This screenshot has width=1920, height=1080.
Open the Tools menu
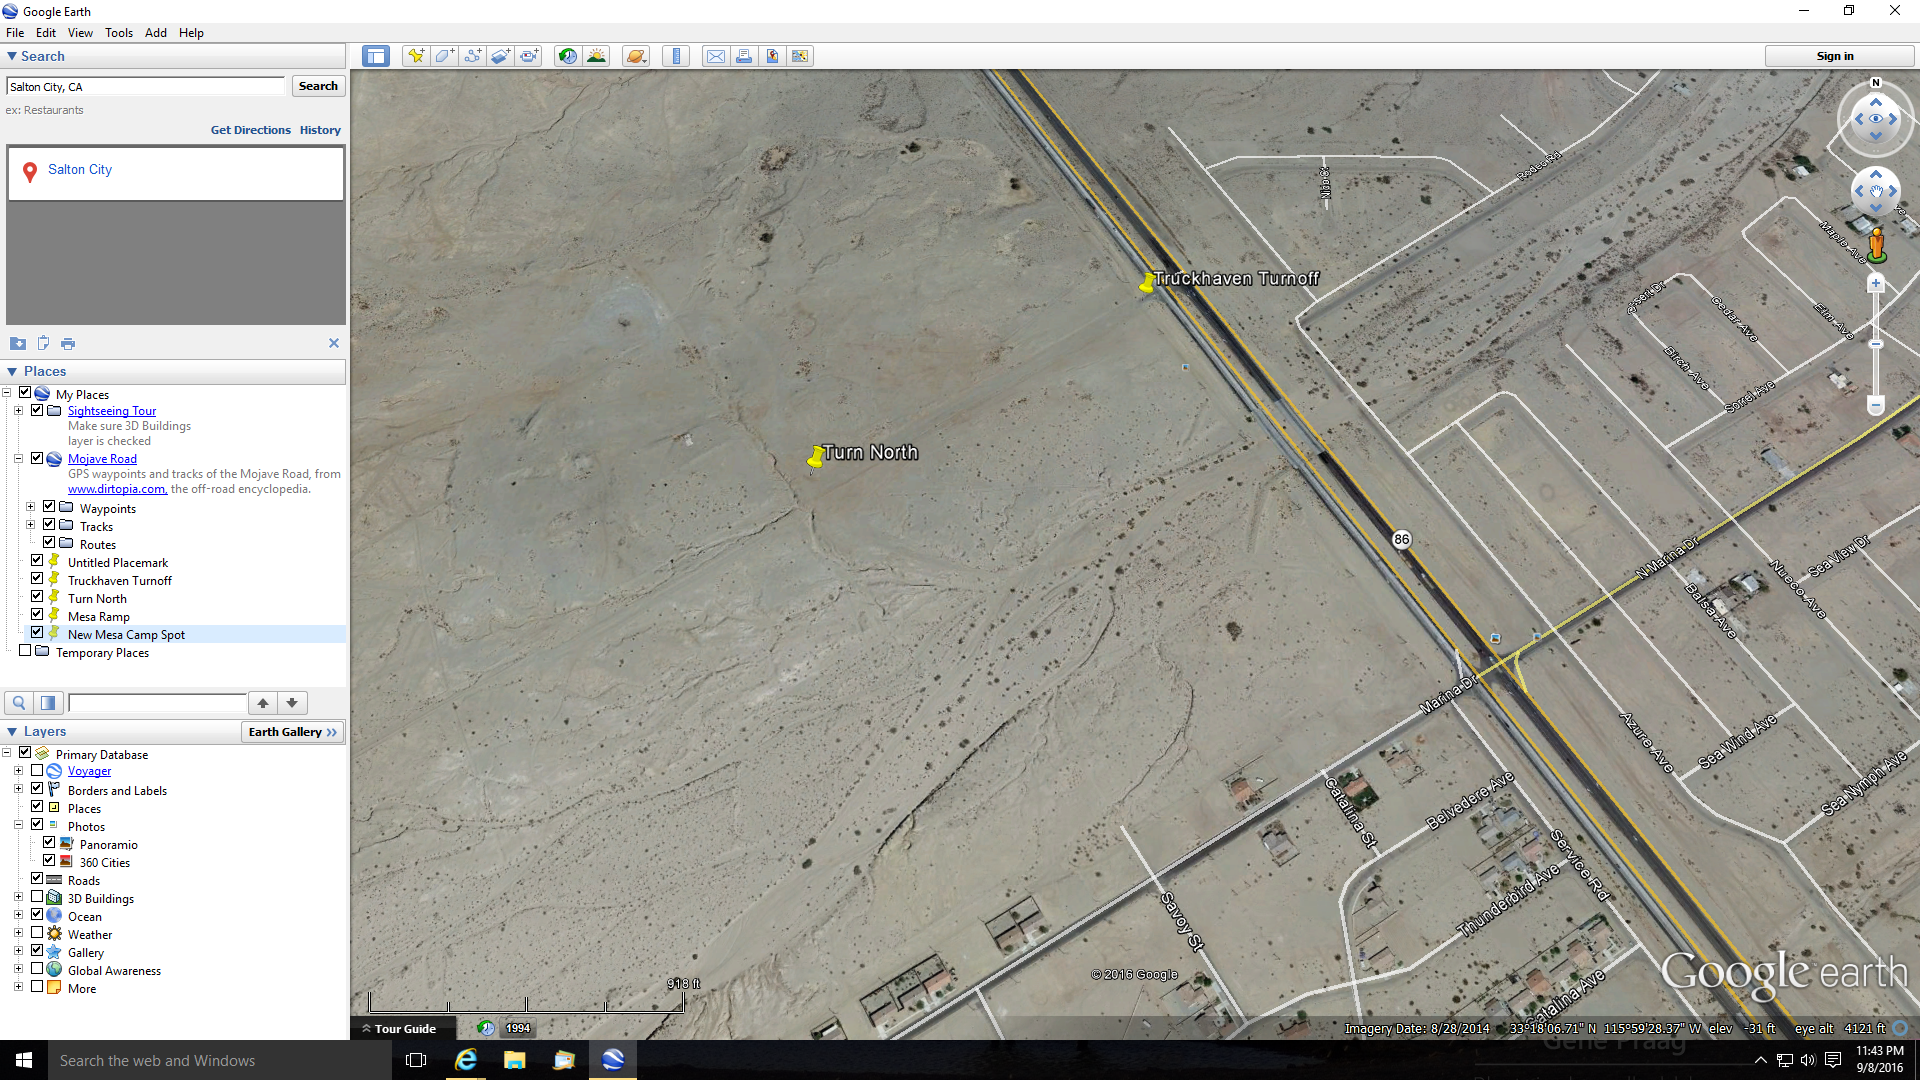pos(119,32)
